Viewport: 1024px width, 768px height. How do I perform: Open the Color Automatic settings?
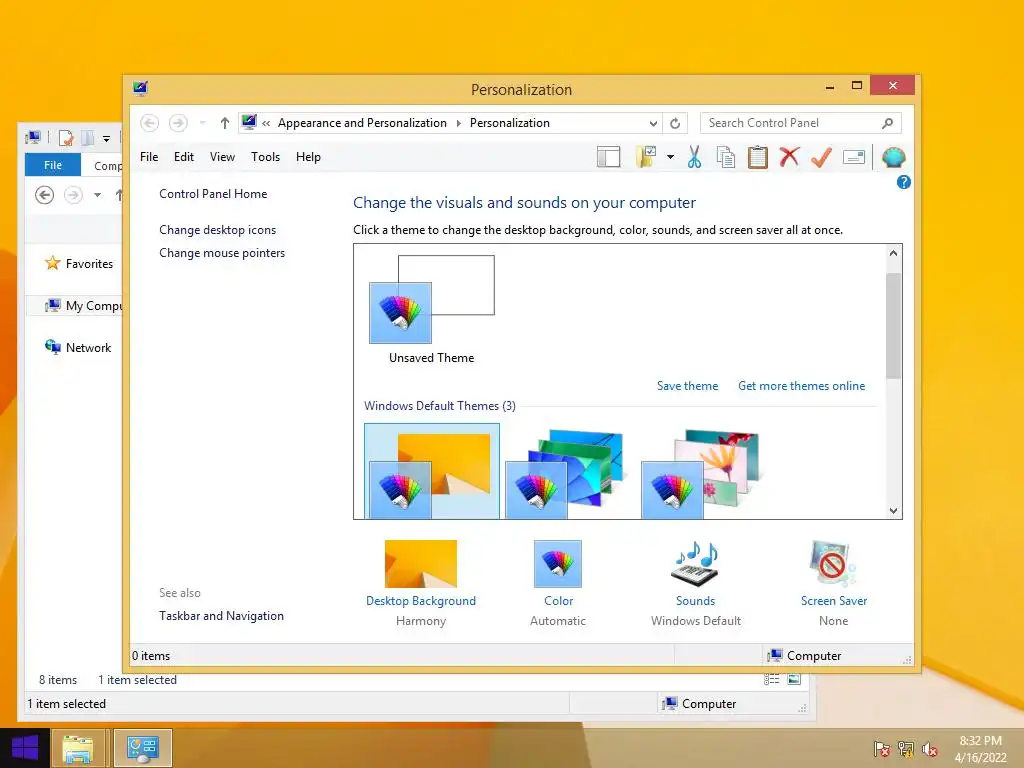tap(558, 583)
